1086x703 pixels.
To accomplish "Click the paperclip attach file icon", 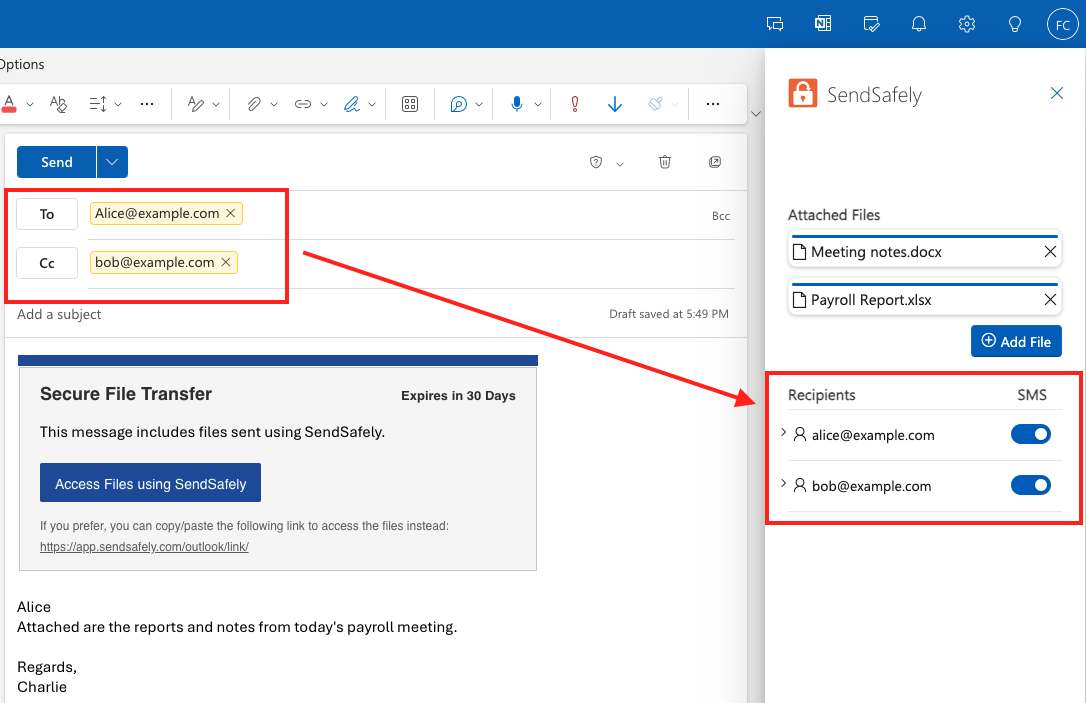I will (254, 104).
